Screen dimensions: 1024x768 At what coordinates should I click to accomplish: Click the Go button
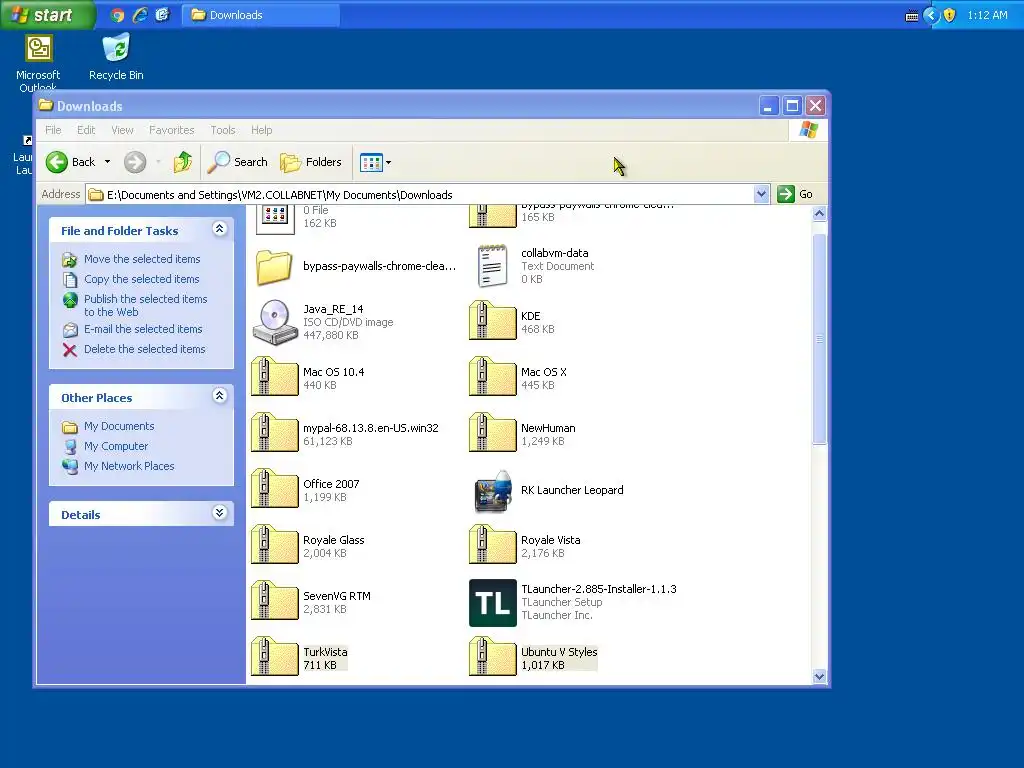coord(795,194)
